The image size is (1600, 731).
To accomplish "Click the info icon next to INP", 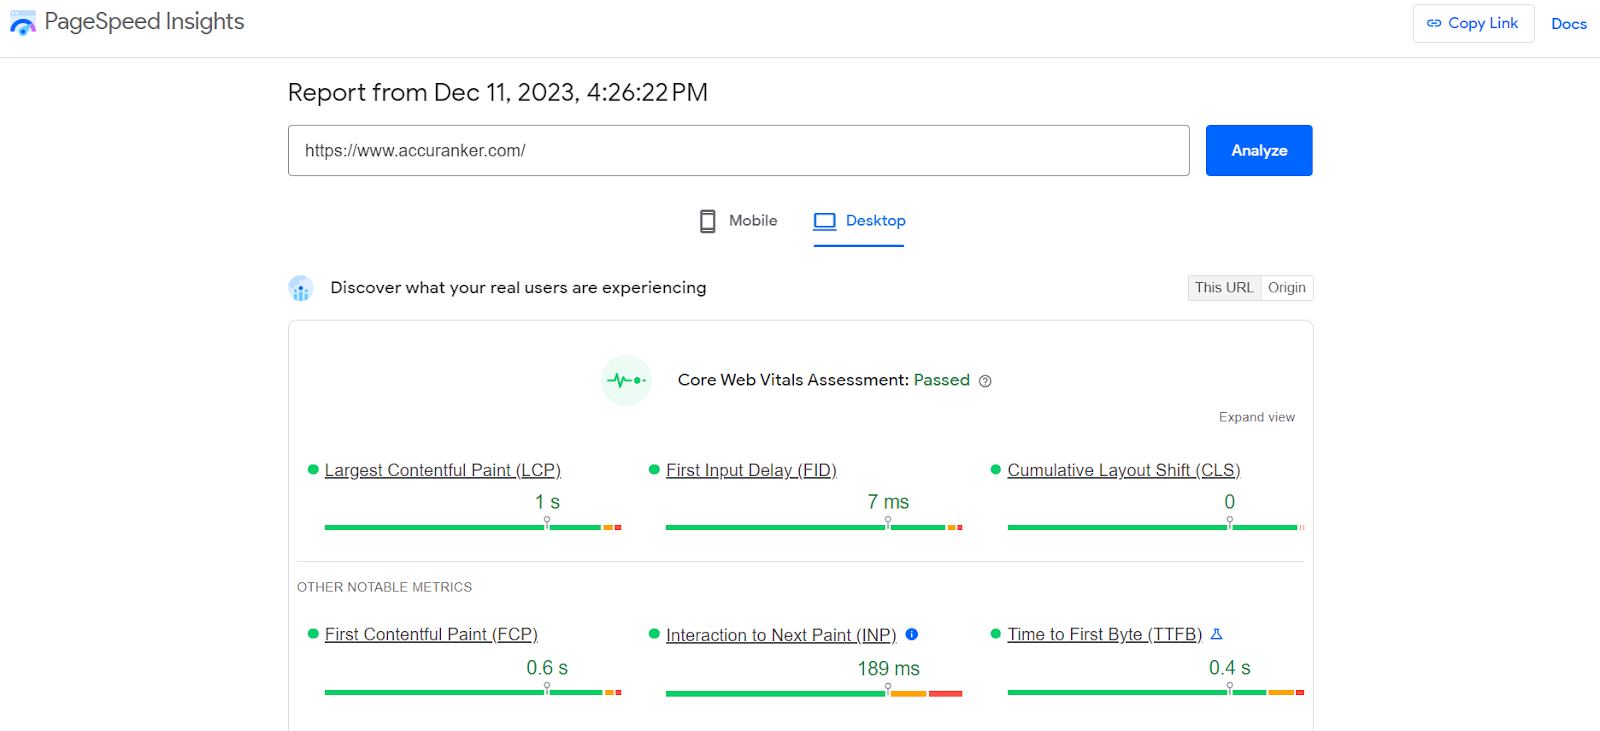I will click(x=911, y=634).
